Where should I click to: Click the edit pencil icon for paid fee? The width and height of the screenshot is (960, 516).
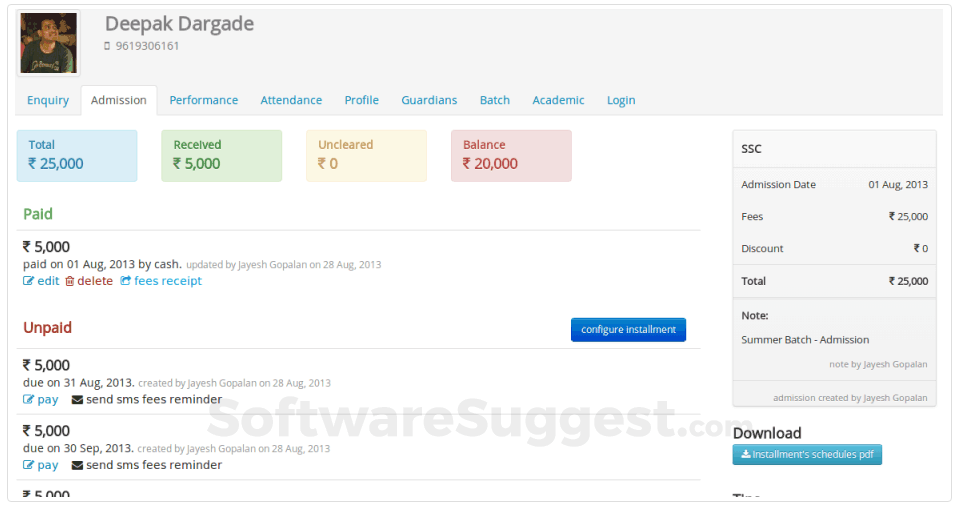[x=28, y=281]
